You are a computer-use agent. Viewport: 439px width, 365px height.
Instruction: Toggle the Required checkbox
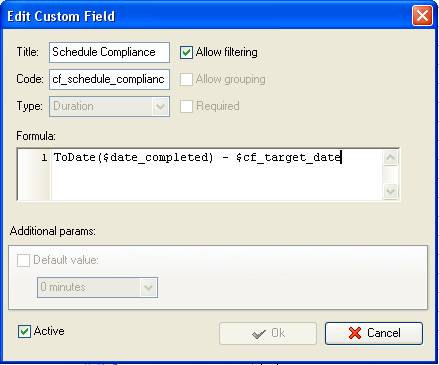186,106
